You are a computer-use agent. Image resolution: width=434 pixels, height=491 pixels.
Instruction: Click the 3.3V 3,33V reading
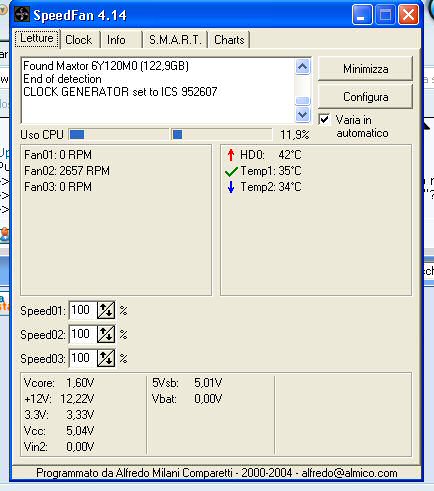59,415
